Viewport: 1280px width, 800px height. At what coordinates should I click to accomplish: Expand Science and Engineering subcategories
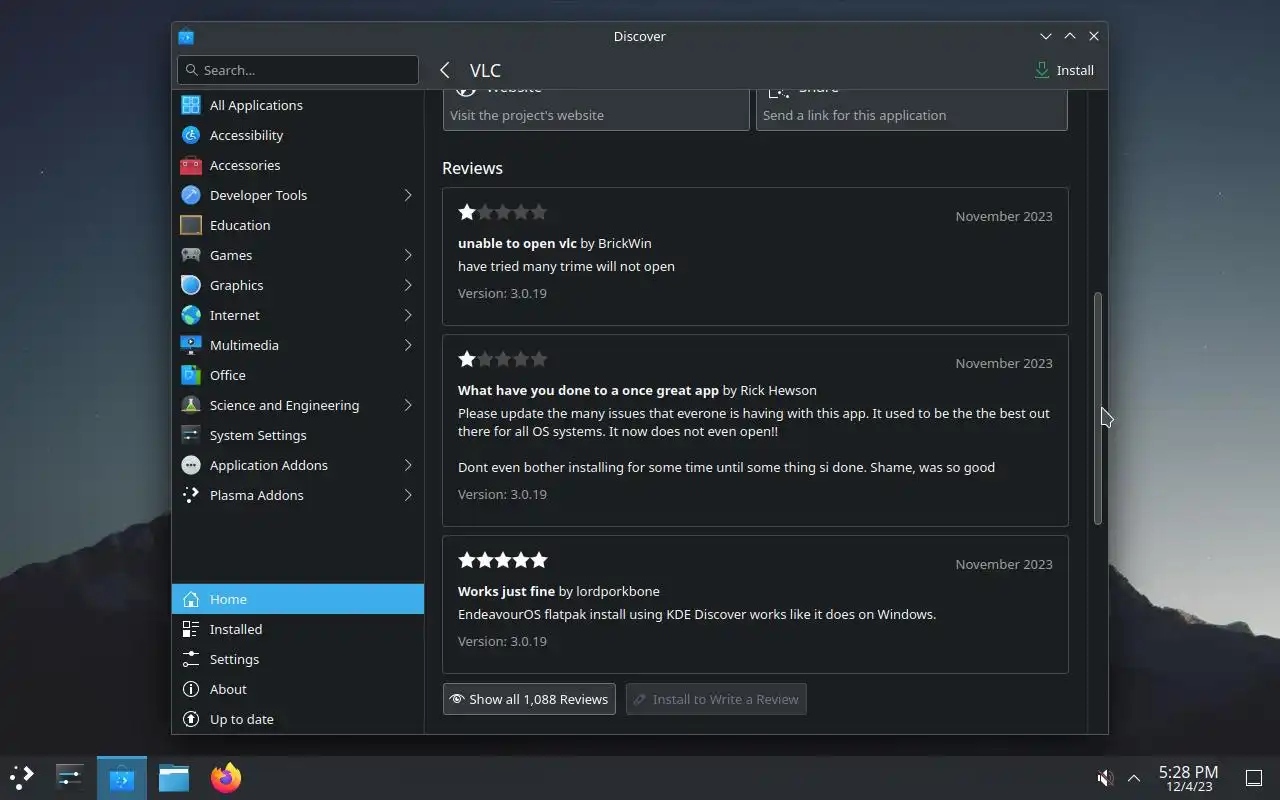(x=408, y=405)
